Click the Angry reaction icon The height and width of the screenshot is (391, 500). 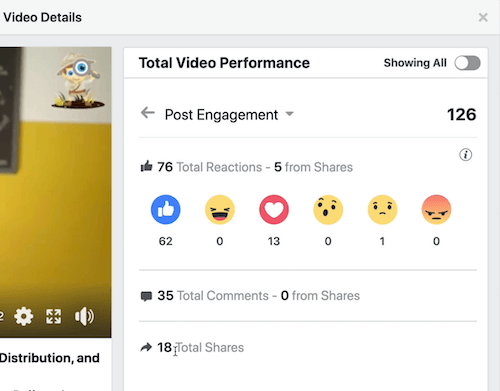436,210
